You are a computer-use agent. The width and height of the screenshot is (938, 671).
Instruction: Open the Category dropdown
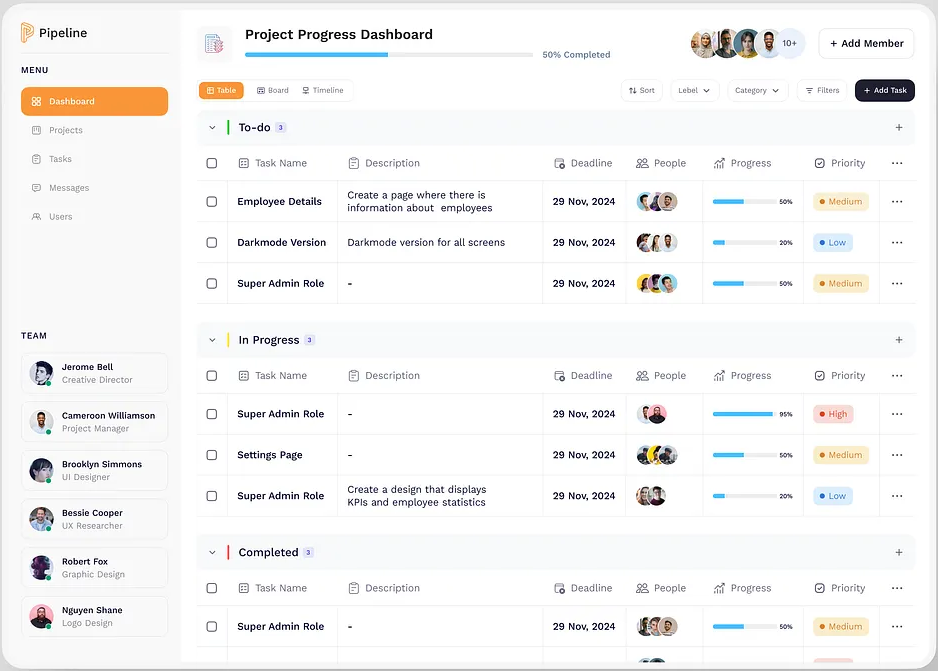click(x=757, y=91)
